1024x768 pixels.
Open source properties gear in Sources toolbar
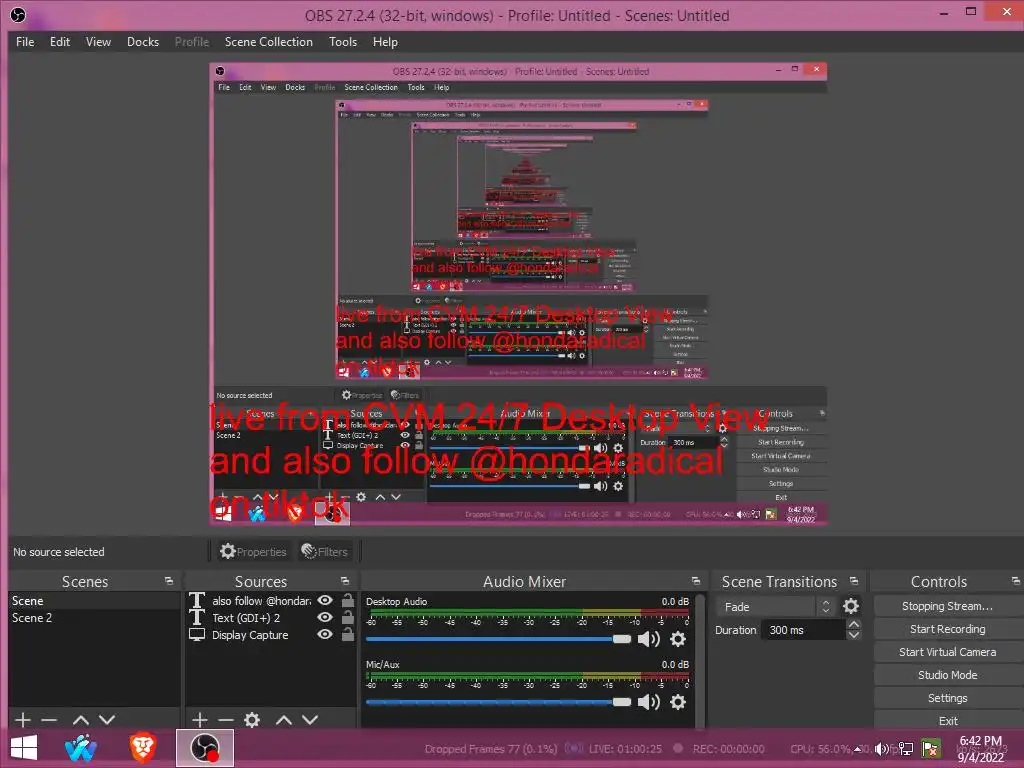(252, 720)
